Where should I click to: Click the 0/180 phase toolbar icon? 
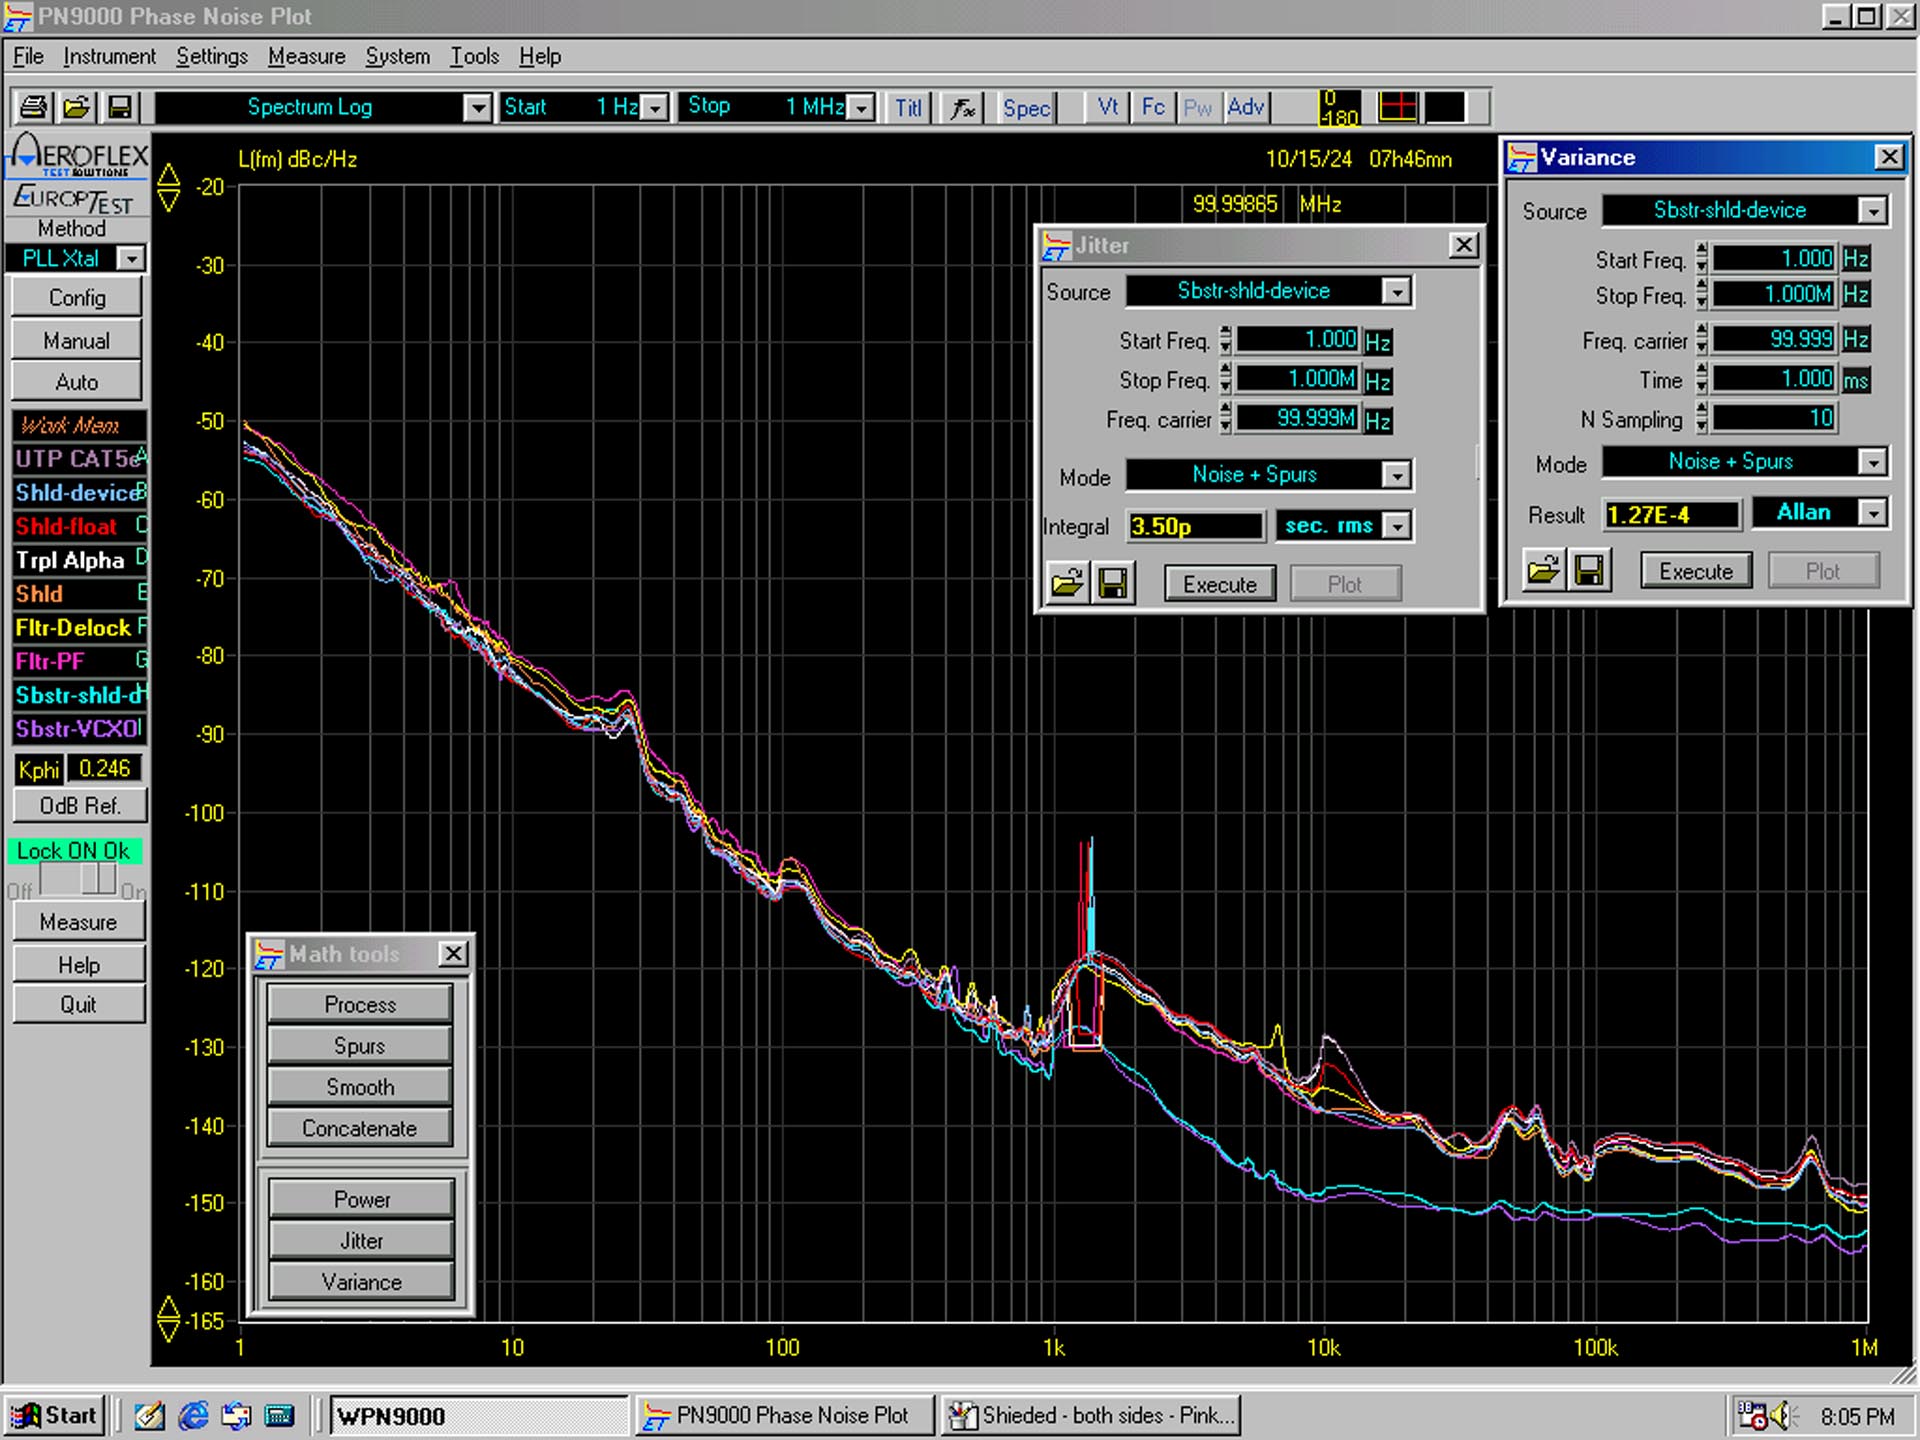(1339, 107)
